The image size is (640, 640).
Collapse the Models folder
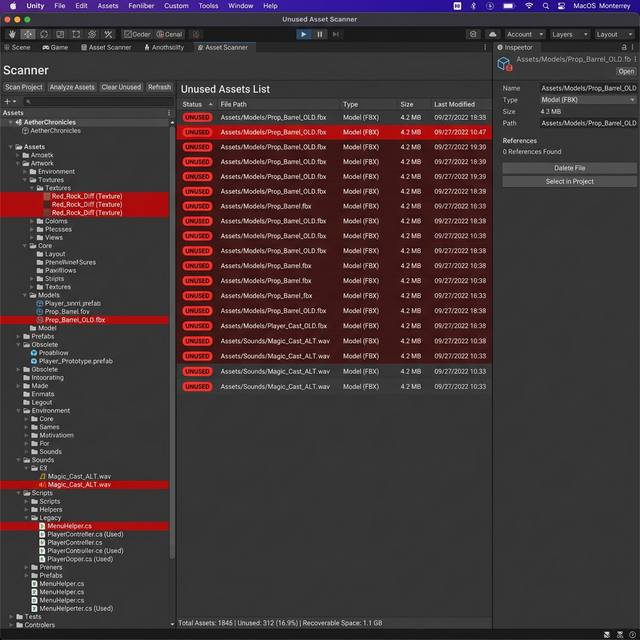pos(25,295)
